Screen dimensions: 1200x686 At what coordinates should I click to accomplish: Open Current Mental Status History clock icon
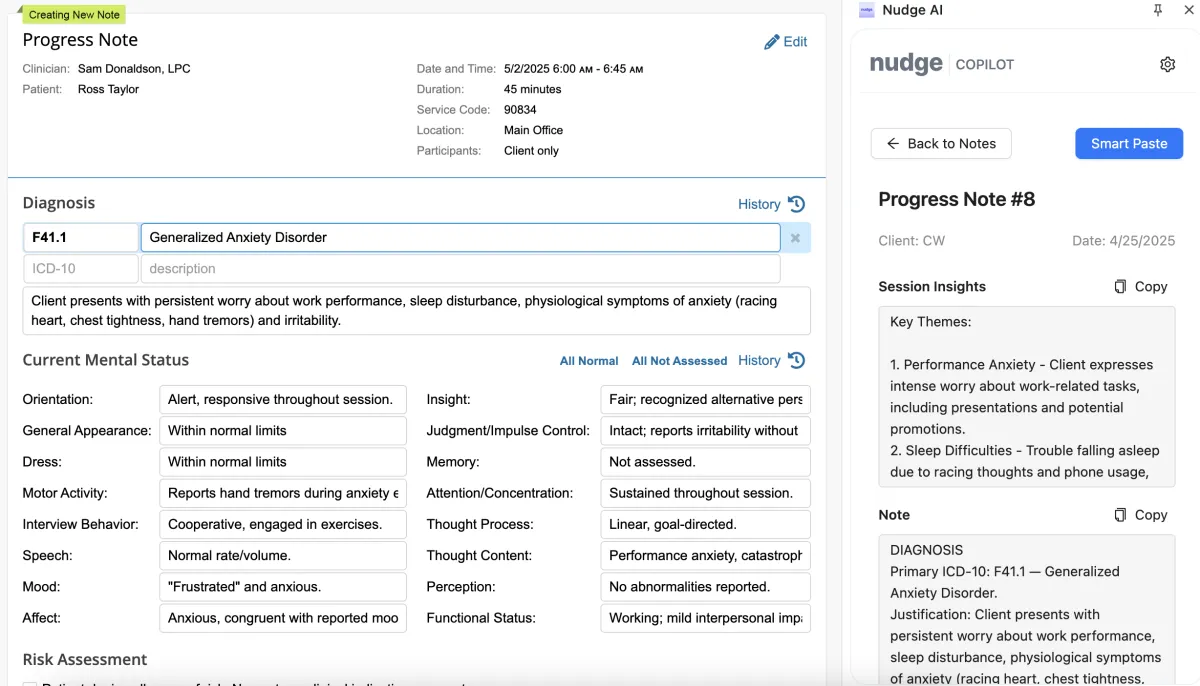tap(796, 360)
